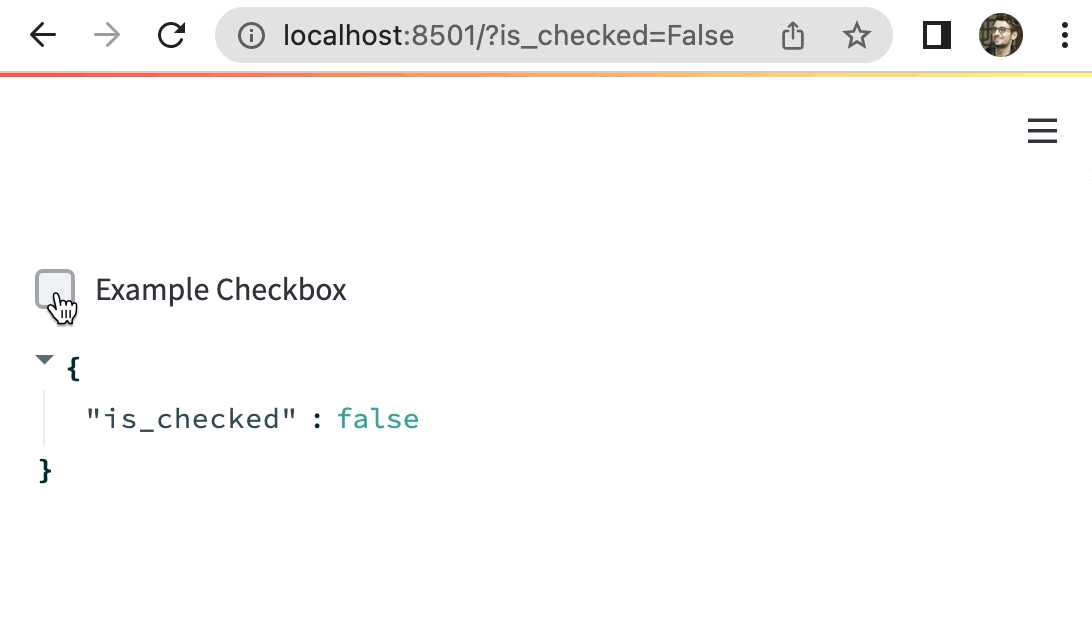Open the Streamlit hamburger menu

click(x=1042, y=131)
